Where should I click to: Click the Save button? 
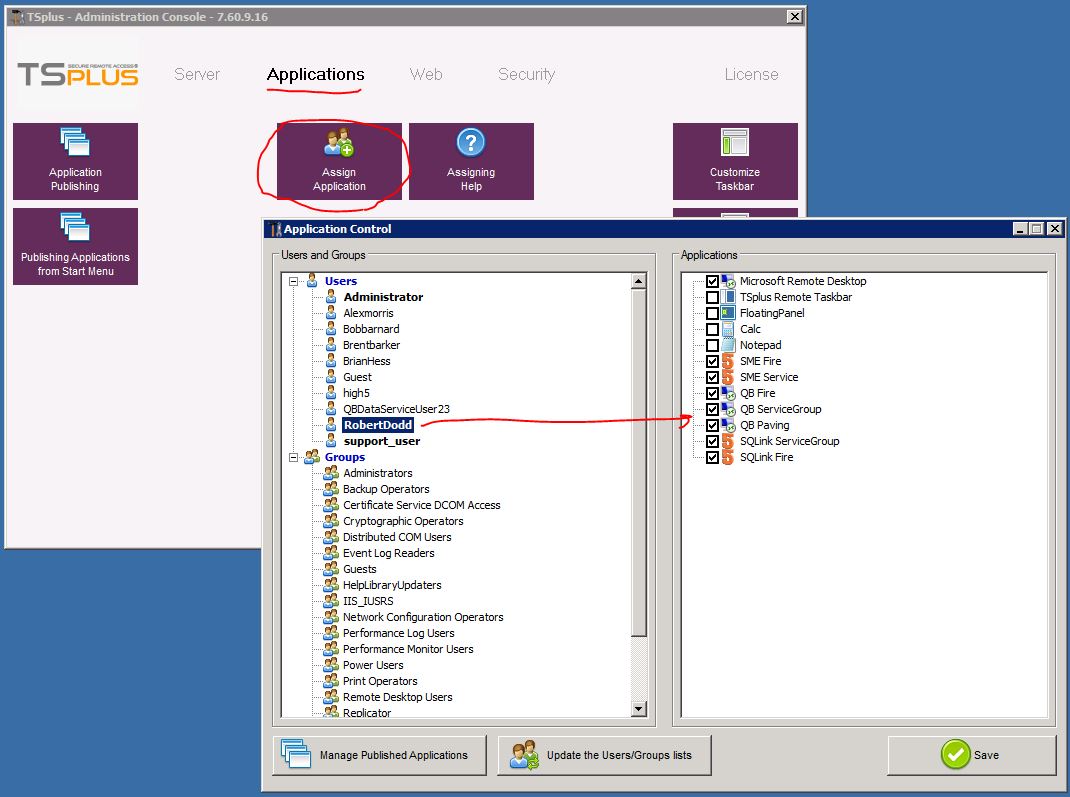click(971, 755)
